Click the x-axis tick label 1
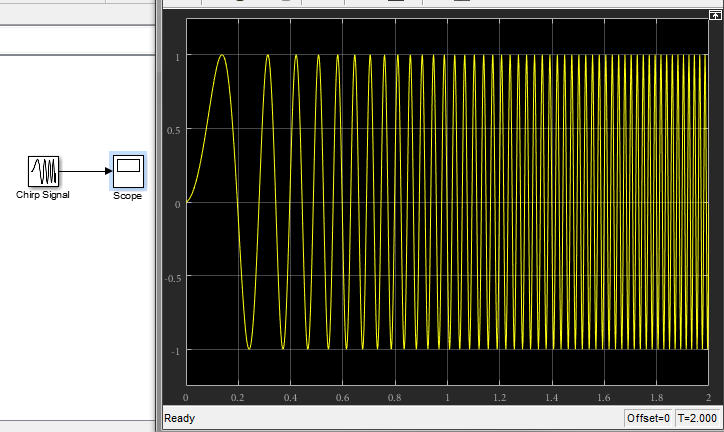Image resolution: width=724 pixels, height=432 pixels. click(x=448, y=397)
